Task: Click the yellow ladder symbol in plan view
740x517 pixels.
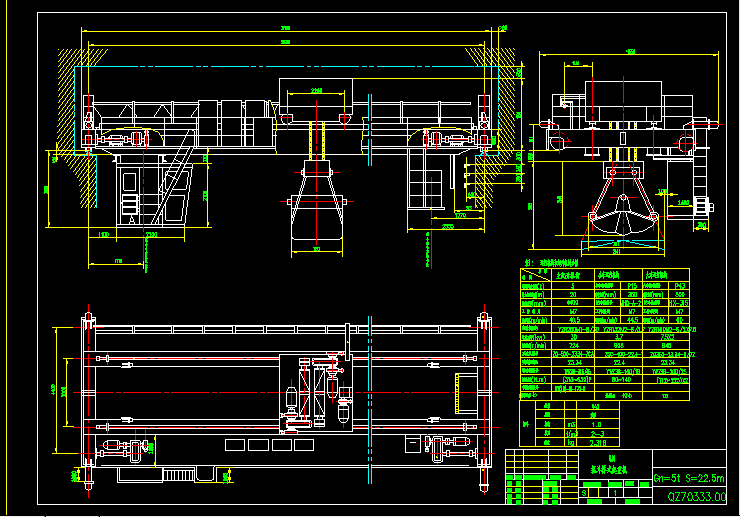Action: pos(467,392)
